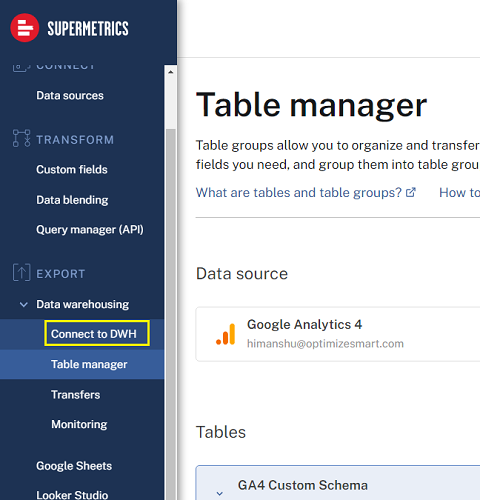Open Custom fields under Transform

point(72,170)
